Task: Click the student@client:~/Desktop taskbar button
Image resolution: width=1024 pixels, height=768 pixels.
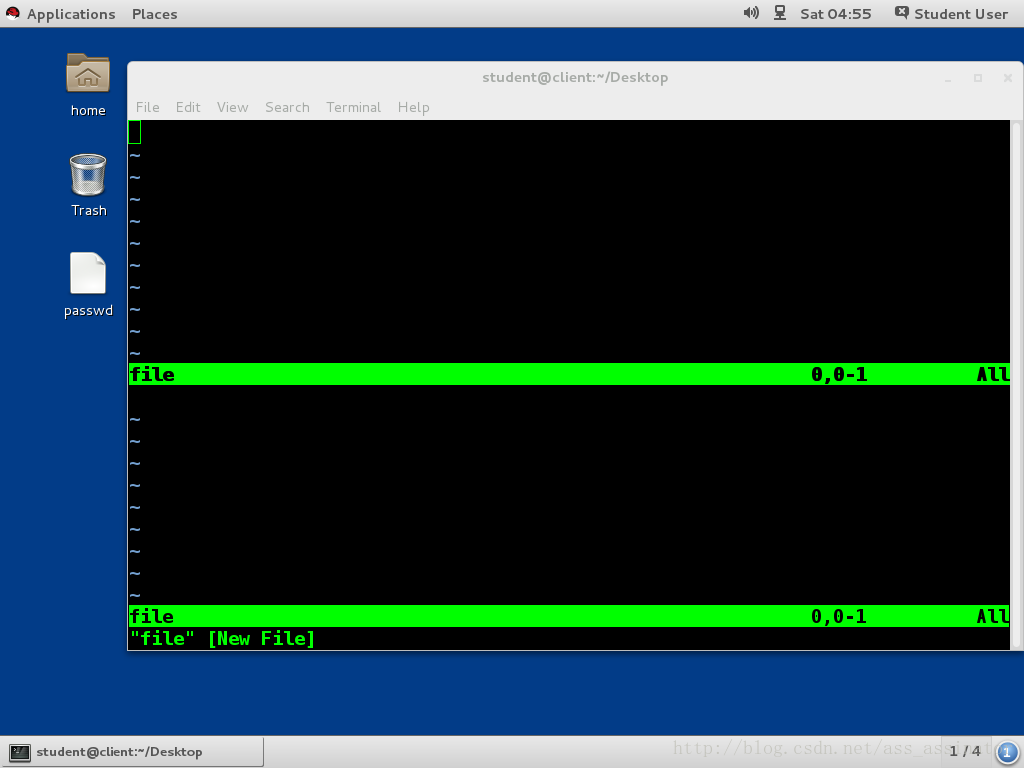Action: coord(133,752)
